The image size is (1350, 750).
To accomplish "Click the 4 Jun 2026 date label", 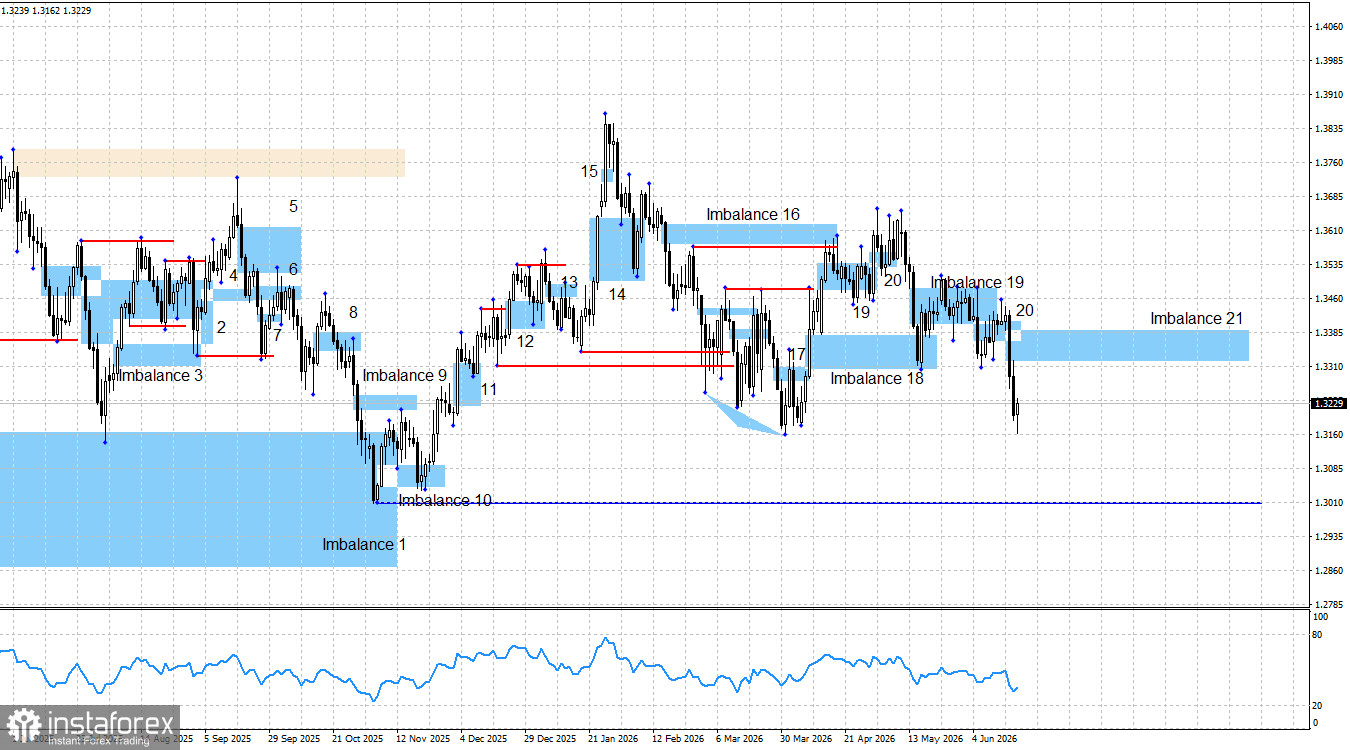I will [996, 739].
